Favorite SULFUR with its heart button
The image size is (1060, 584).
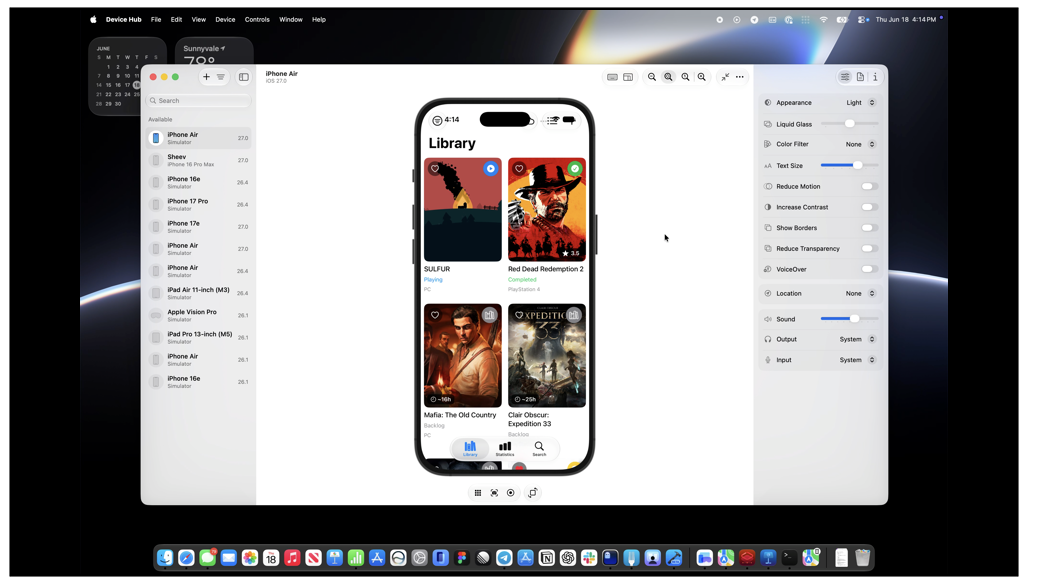[435, 168]
